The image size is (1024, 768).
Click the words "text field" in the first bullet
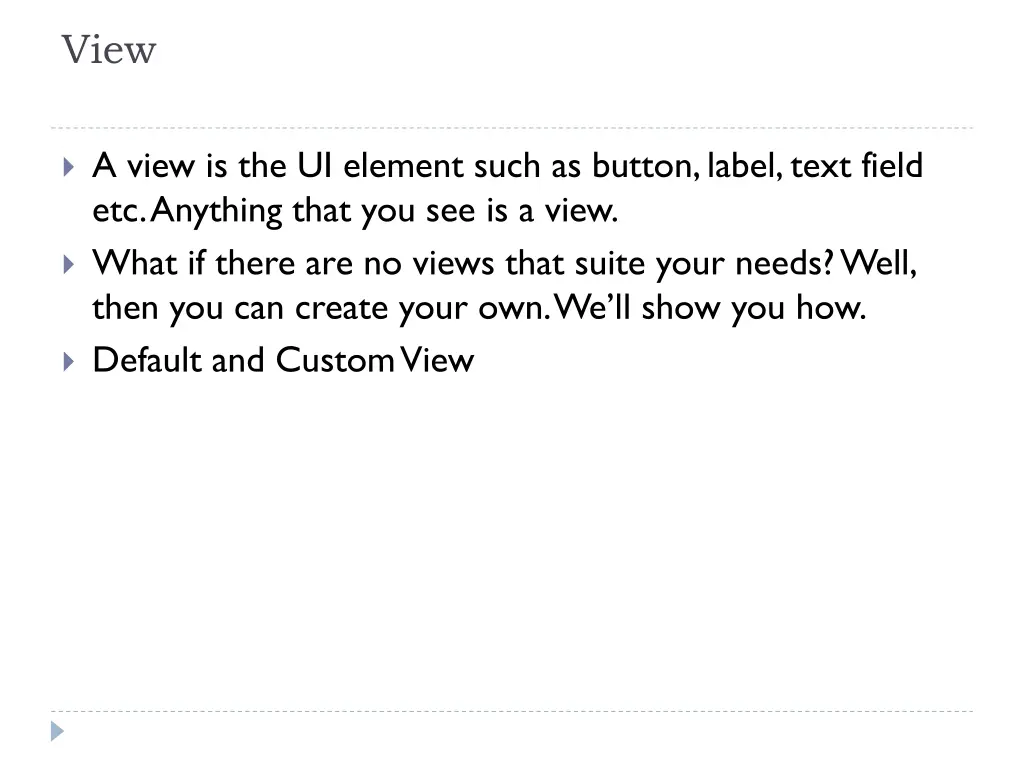[857, 166]
